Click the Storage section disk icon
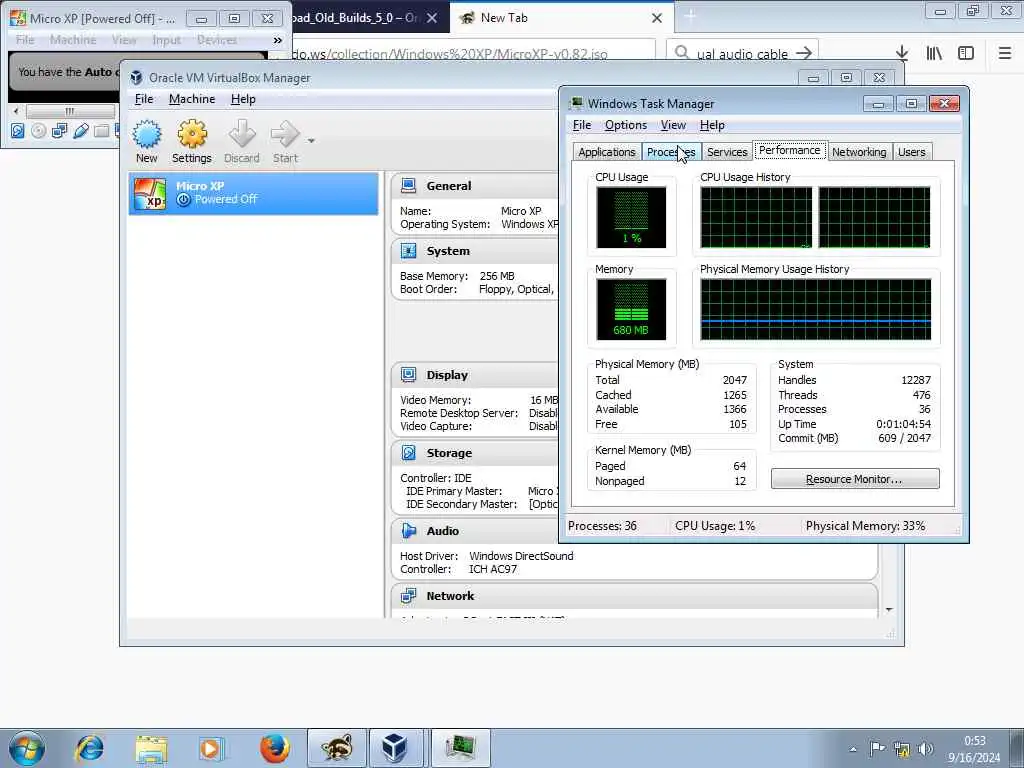The width and height of the screenshot is (1024, 768). (x=409, y=453)
